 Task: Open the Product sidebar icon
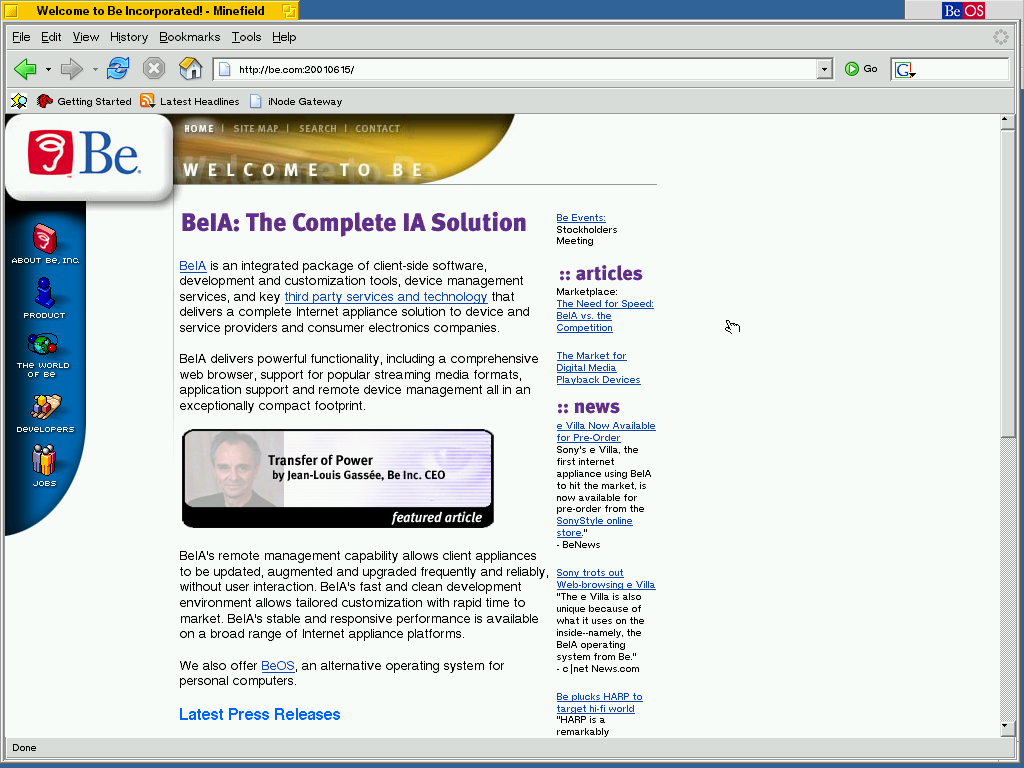tap(44, 298)
